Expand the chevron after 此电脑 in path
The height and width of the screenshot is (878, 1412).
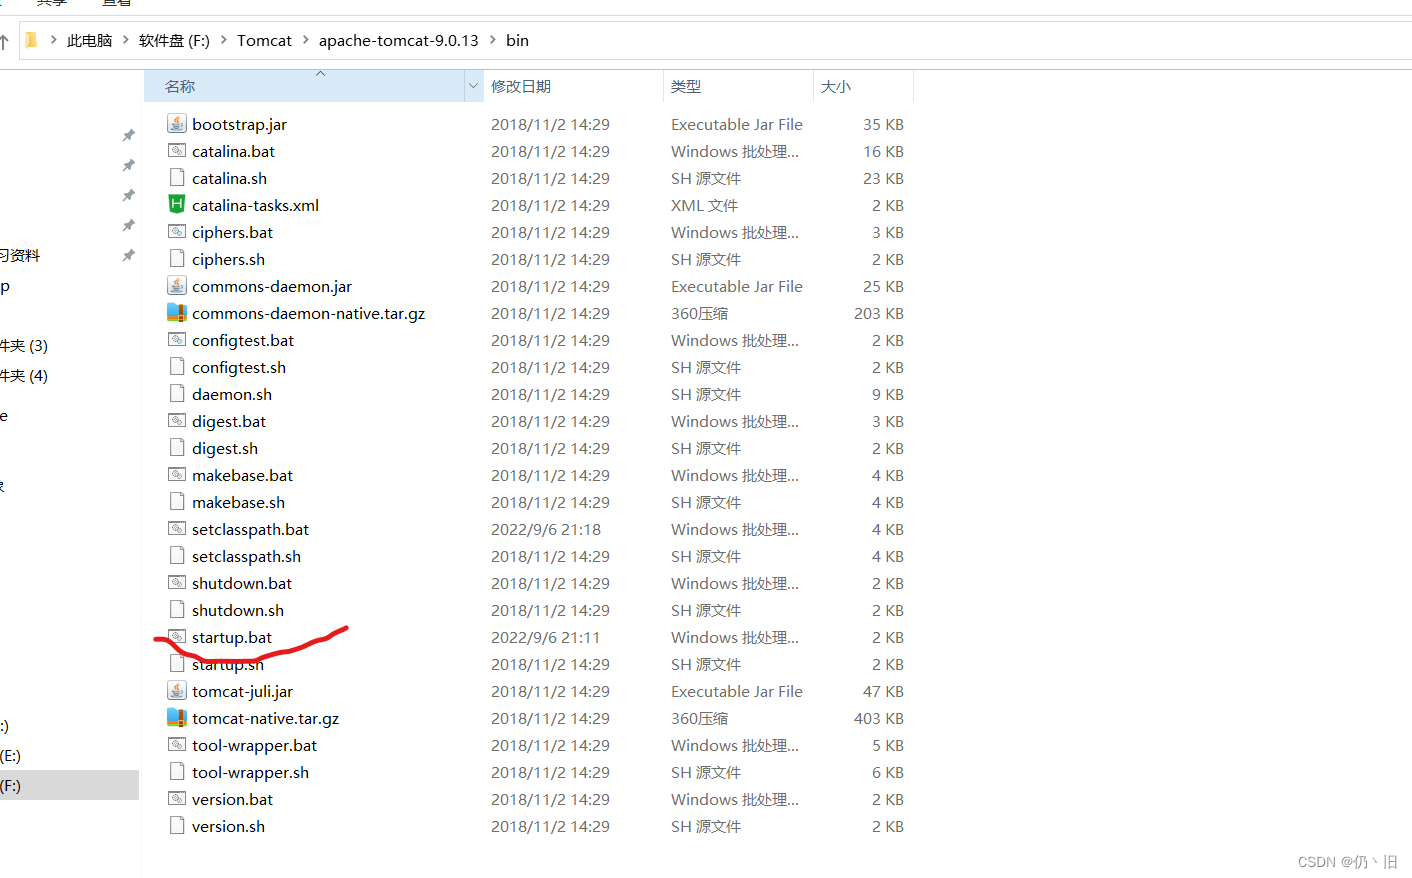coord(125,40)
